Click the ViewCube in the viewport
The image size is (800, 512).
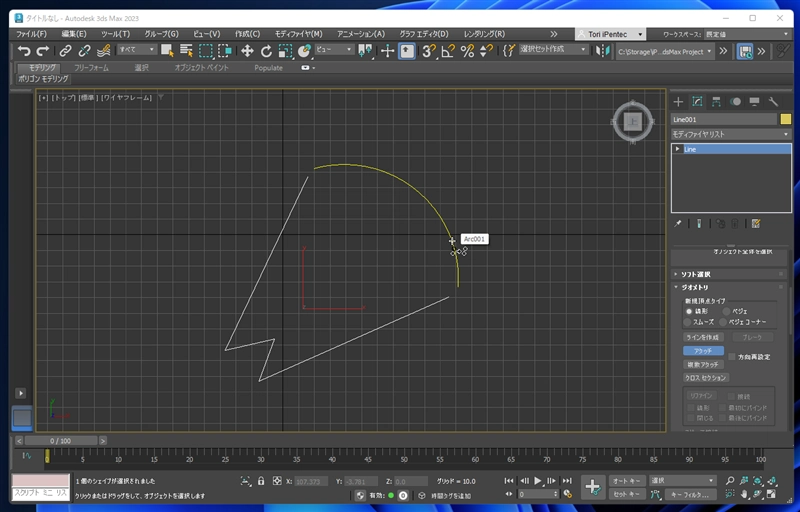[632, 121]
